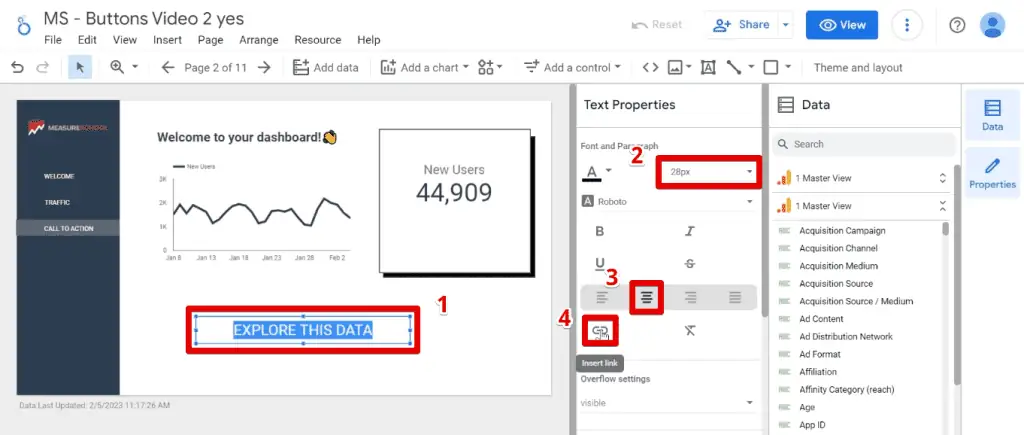The width and height of the screenshot is (1024, 435).
Task: Open the font color picker
Action: [597, 173]
